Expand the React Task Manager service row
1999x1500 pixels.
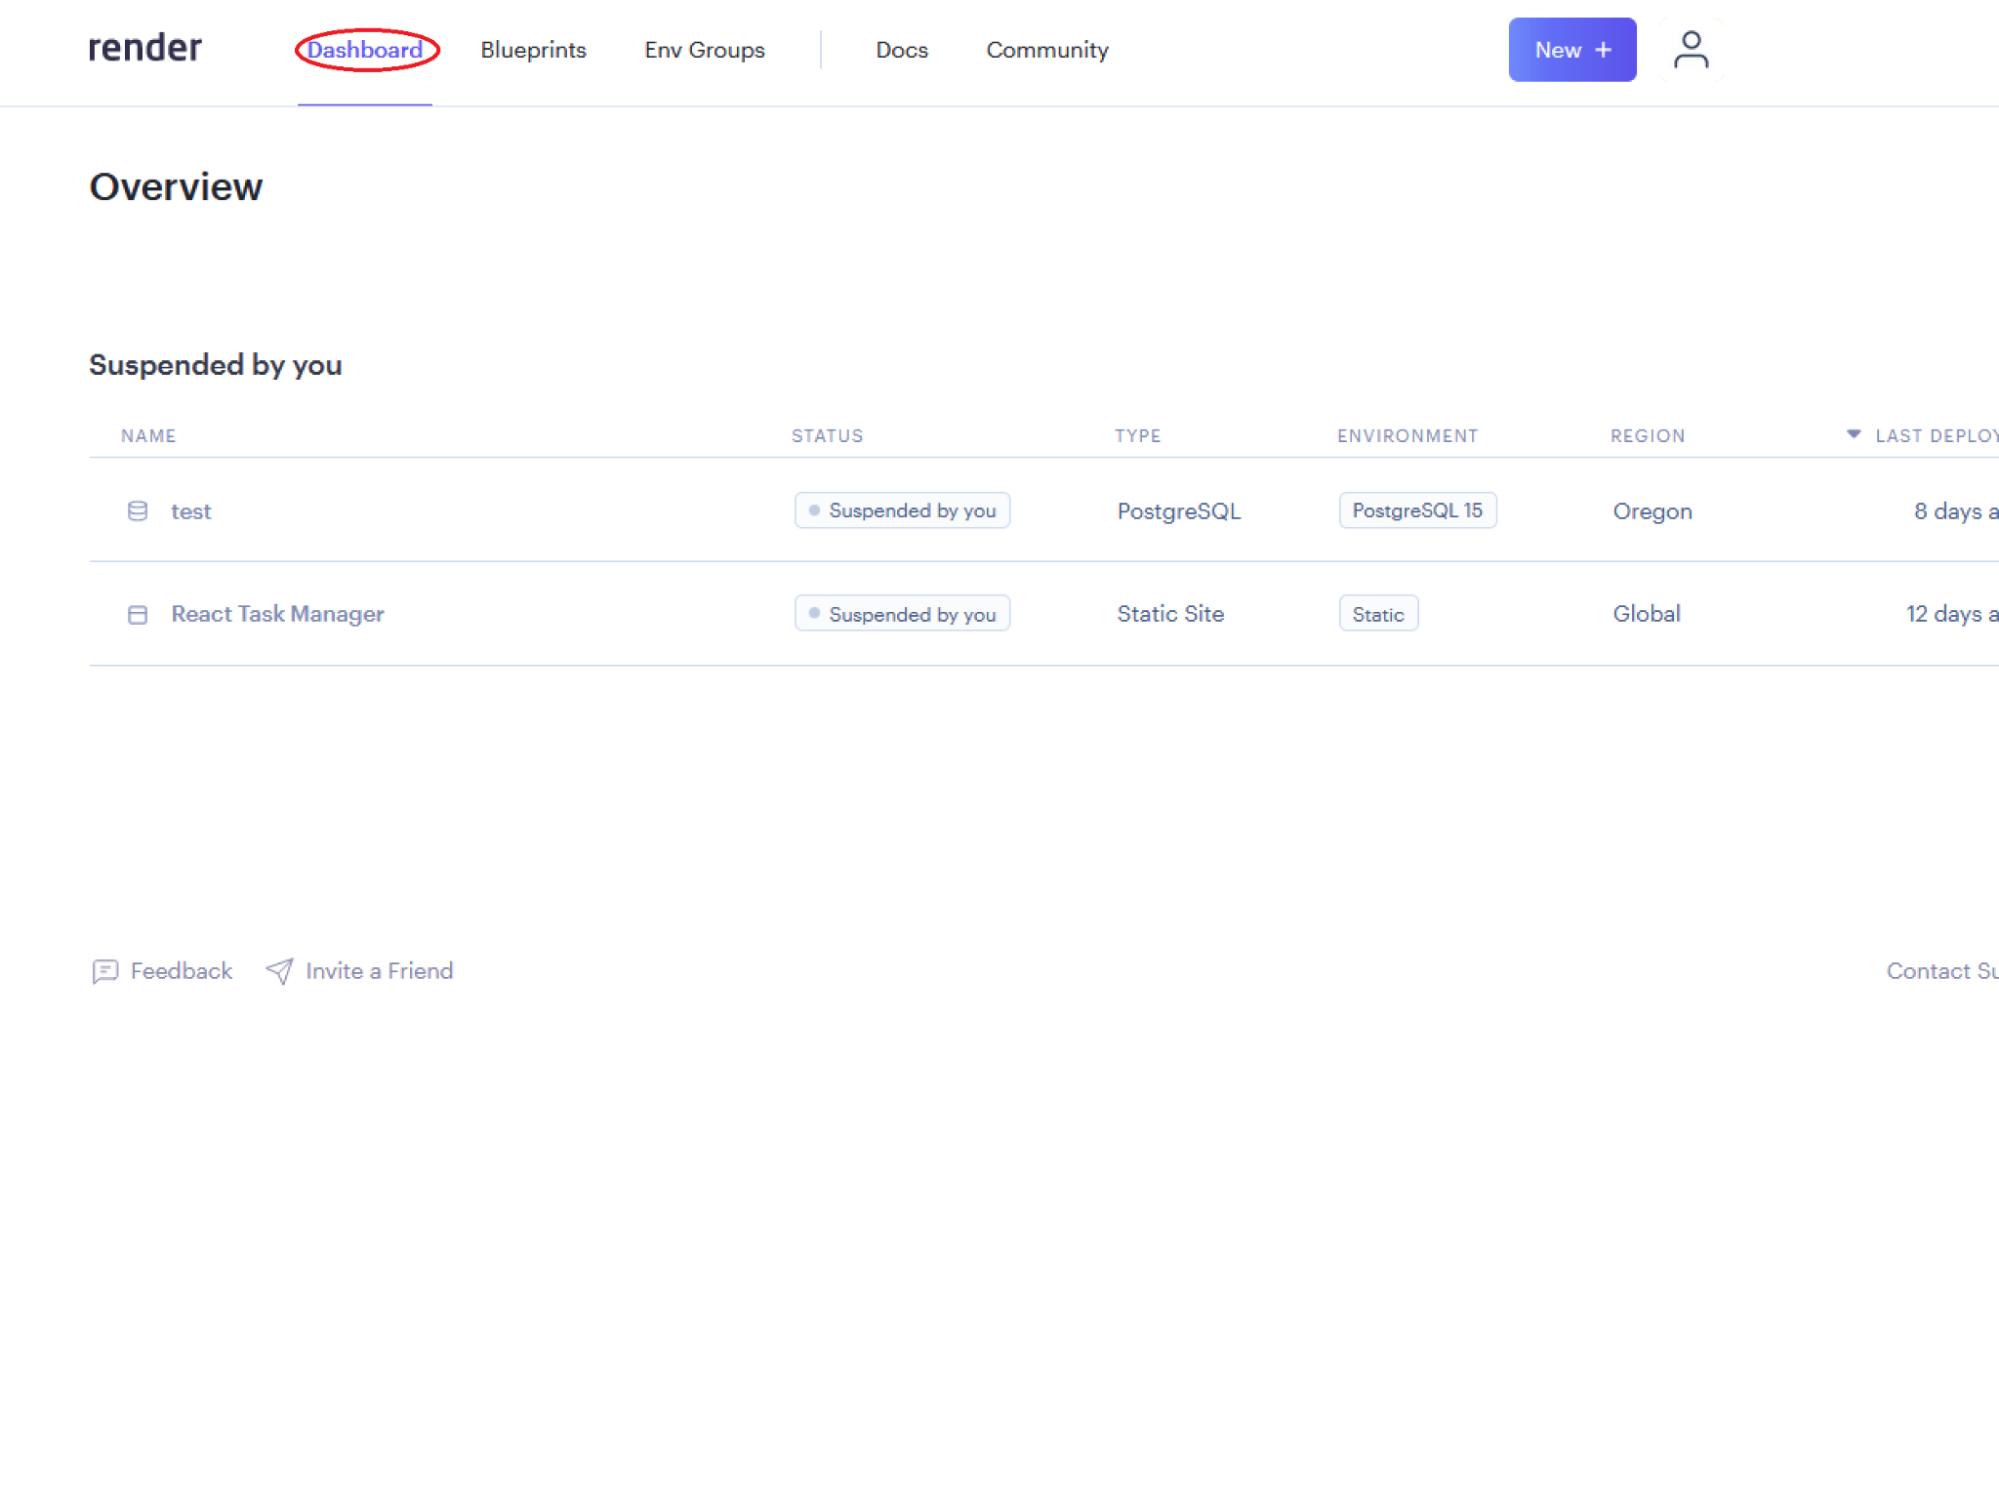tap(279, 614)
